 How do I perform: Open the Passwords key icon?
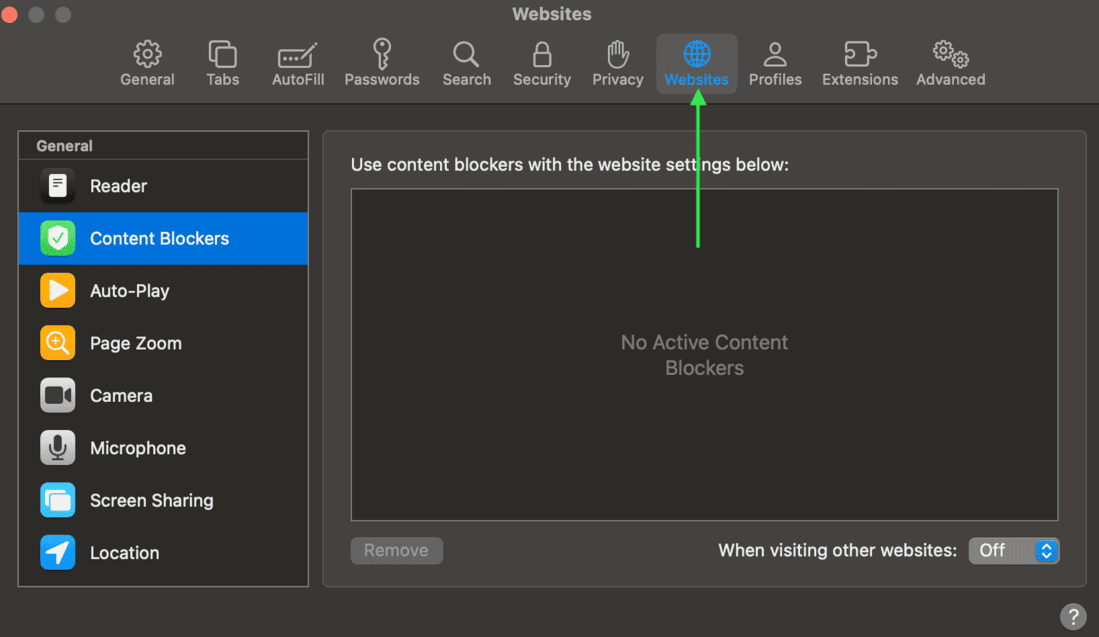381,54
